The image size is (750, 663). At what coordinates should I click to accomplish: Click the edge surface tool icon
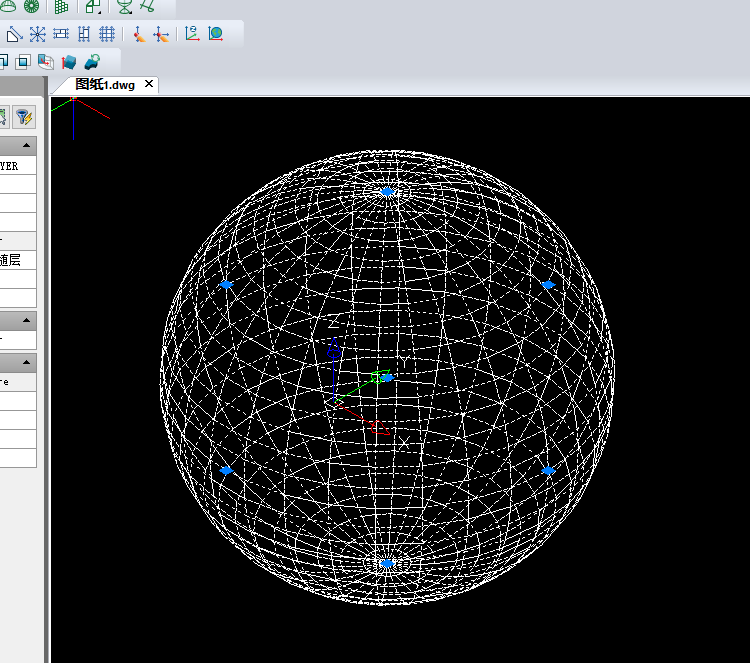coord(148,6)
